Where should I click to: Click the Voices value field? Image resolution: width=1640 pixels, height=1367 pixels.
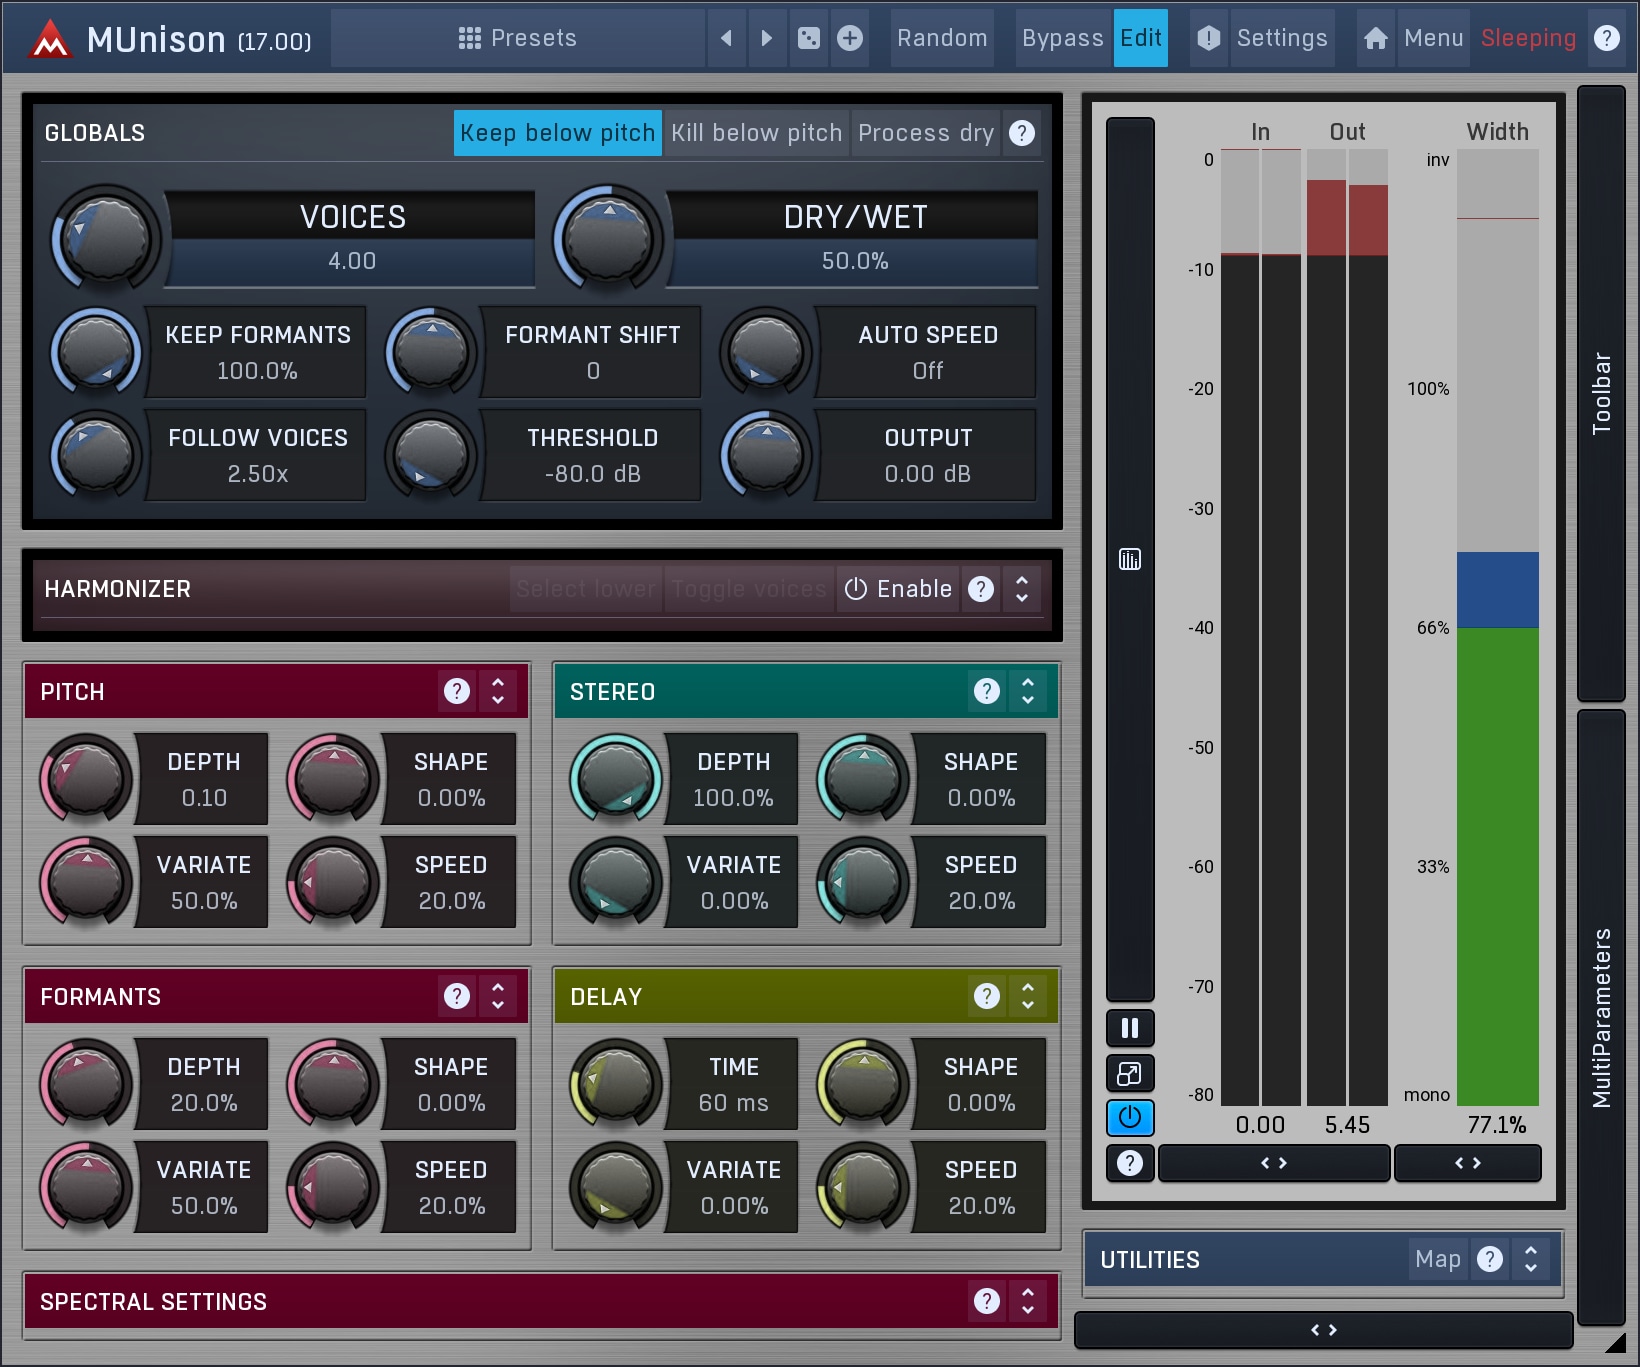[352, 261]
